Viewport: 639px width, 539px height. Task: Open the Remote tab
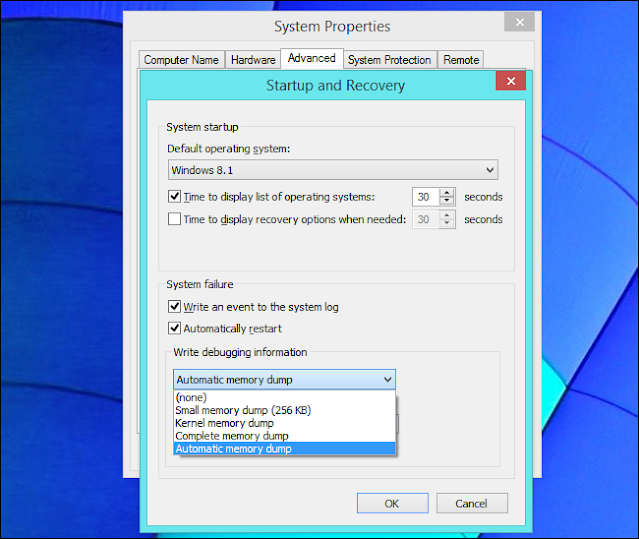pos(461,60)
